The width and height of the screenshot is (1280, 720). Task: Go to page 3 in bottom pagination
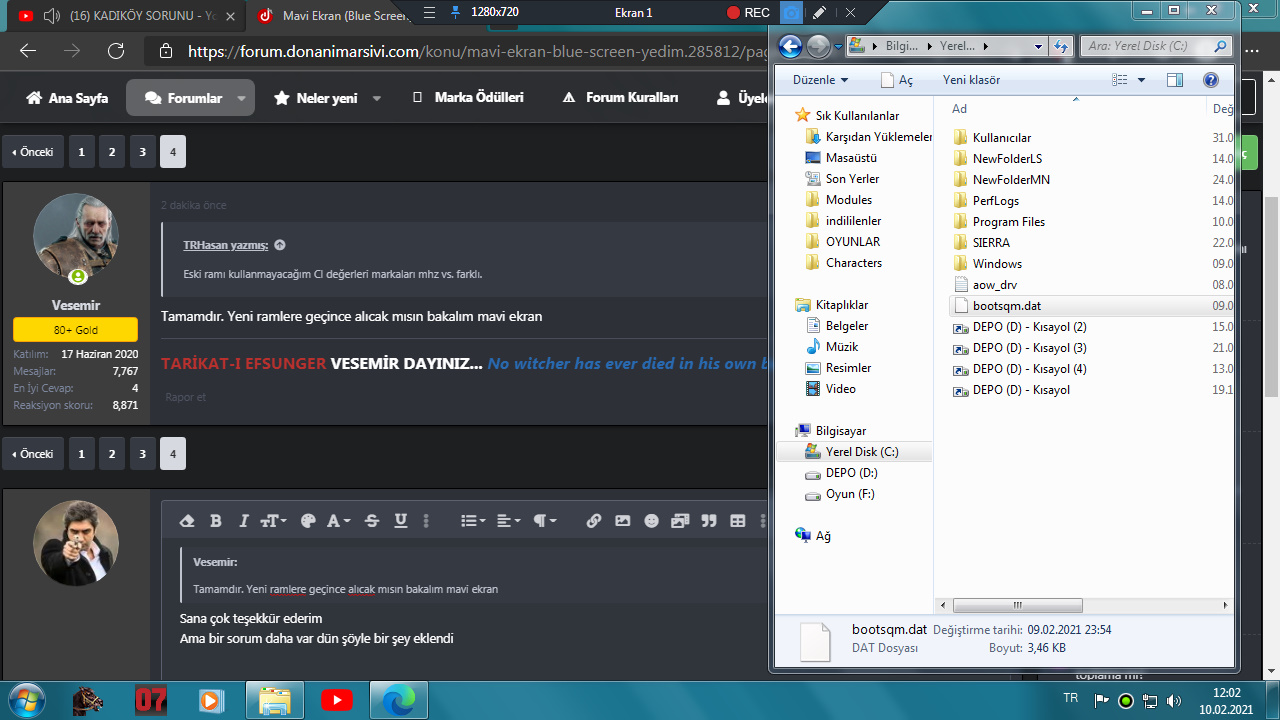143,454
